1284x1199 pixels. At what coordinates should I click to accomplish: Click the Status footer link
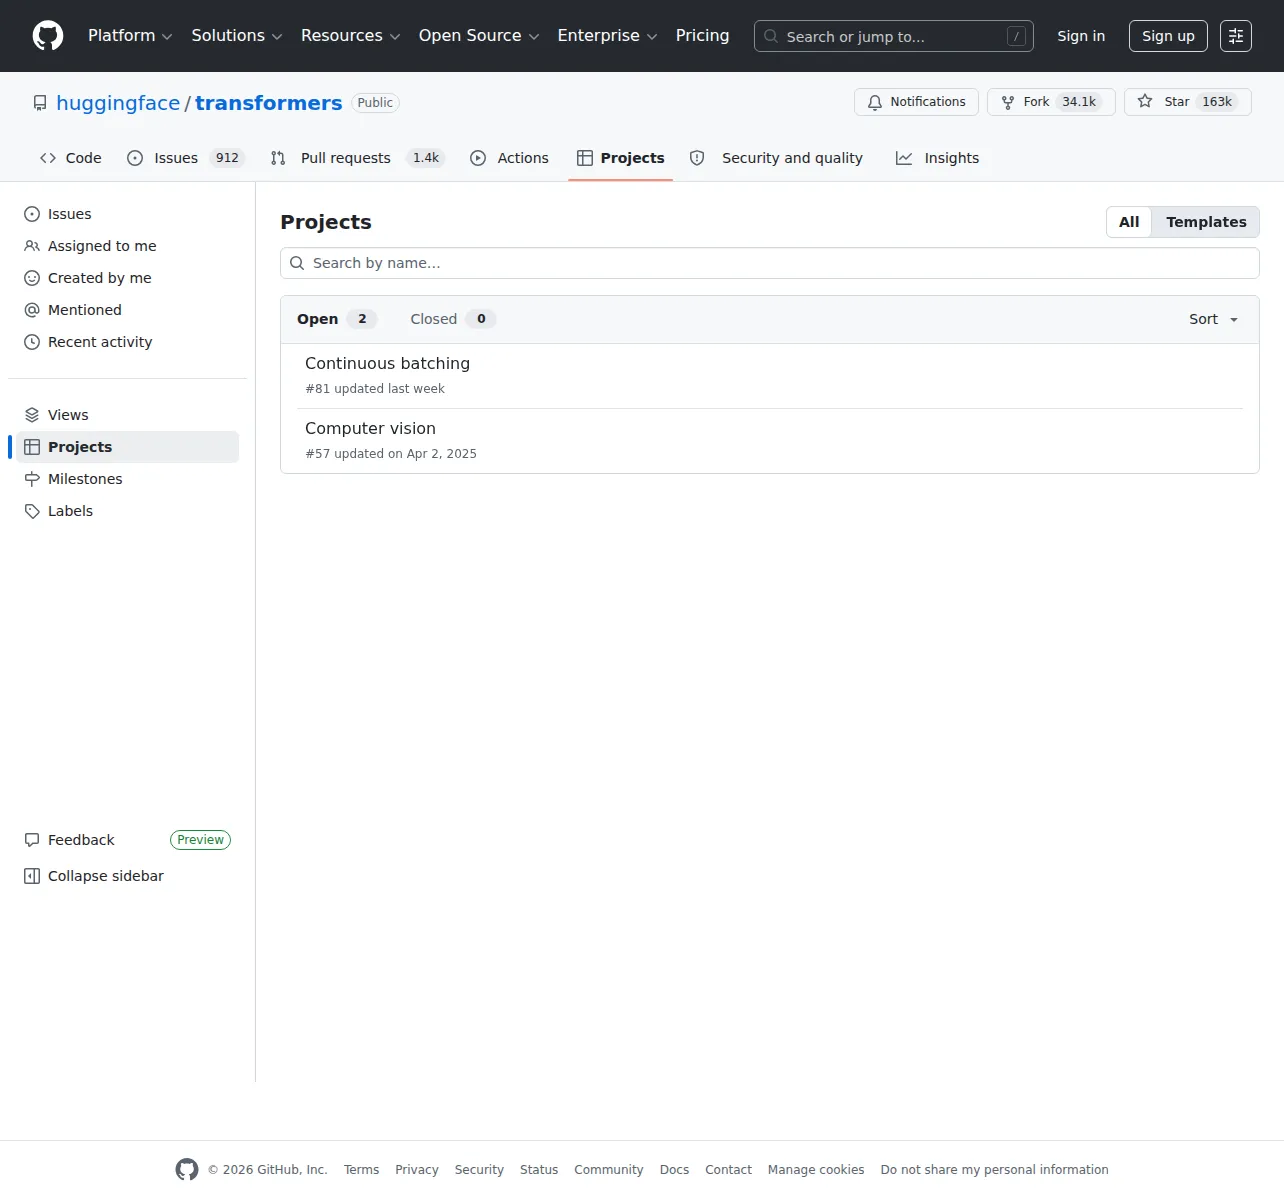(x=539, y=1170)
